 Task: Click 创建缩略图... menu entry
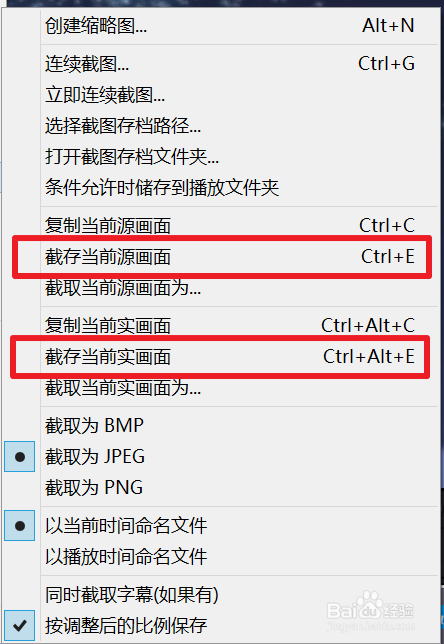coord(222,26)
